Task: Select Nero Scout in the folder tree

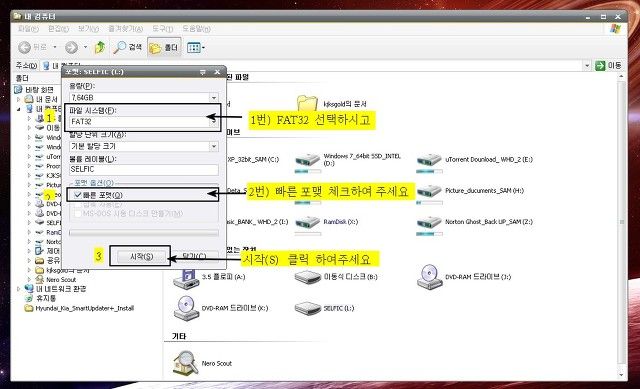Action: click(61, 280)
